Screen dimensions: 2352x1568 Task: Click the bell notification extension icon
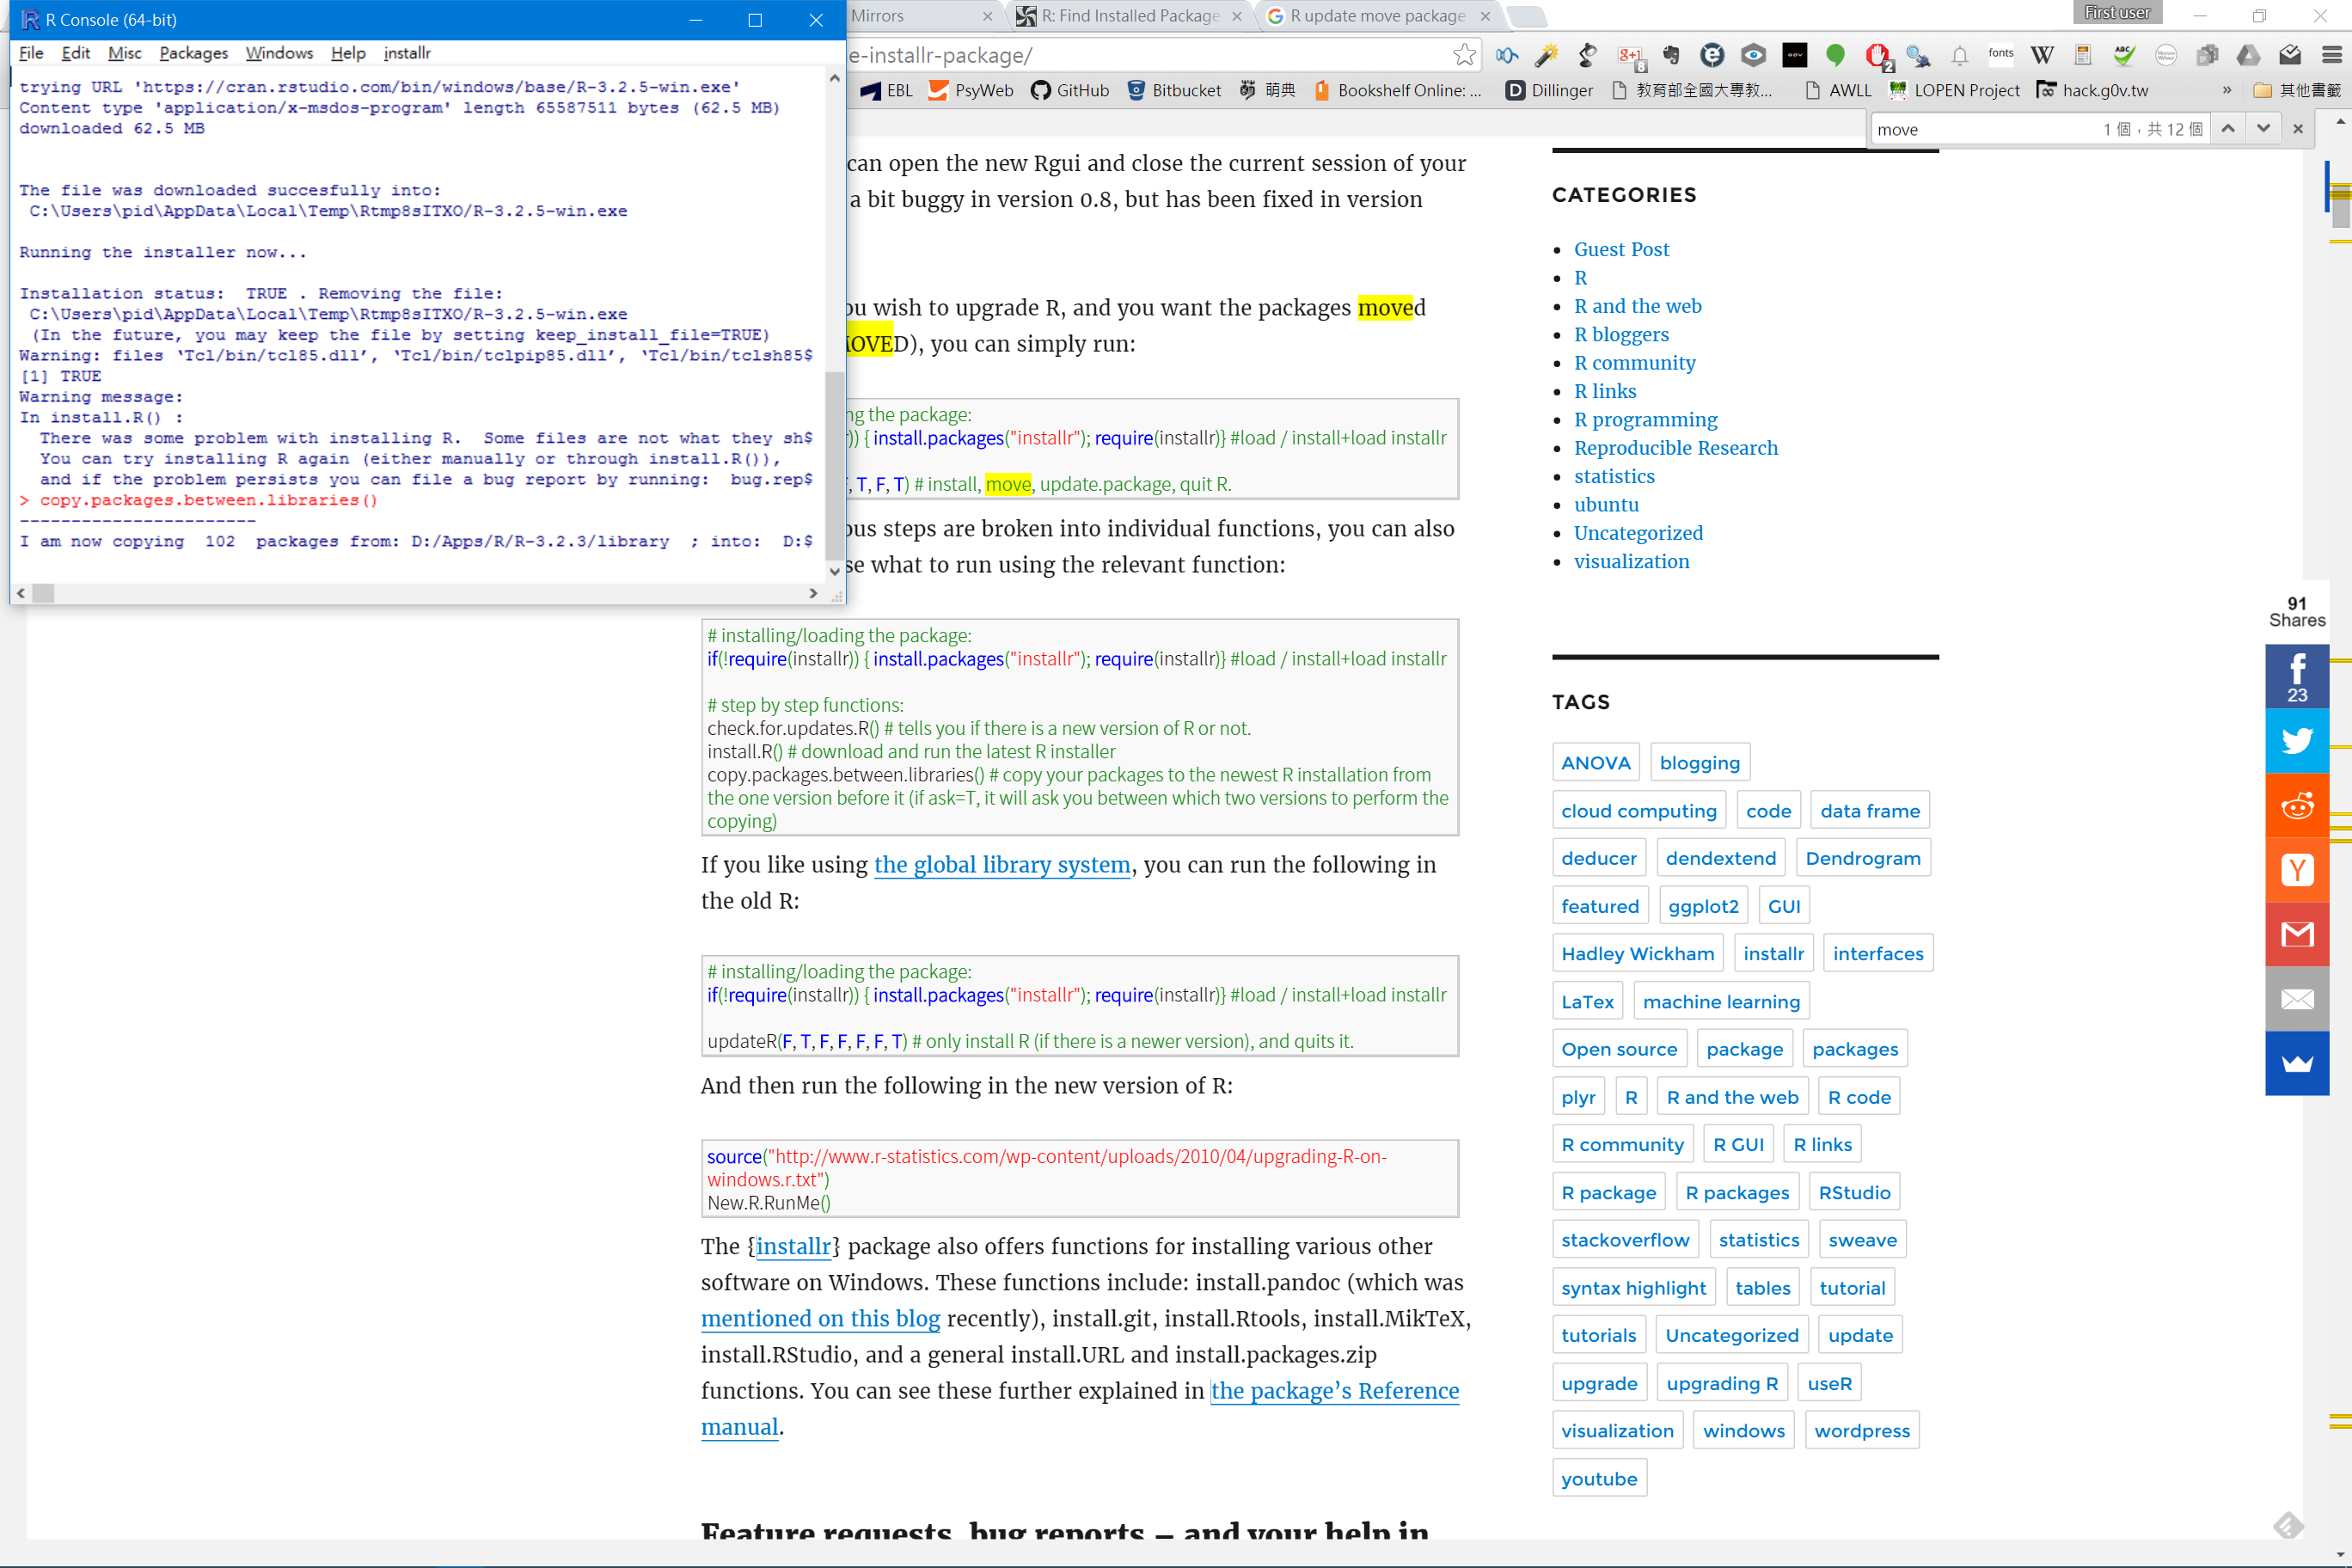tap(1959, 56)
